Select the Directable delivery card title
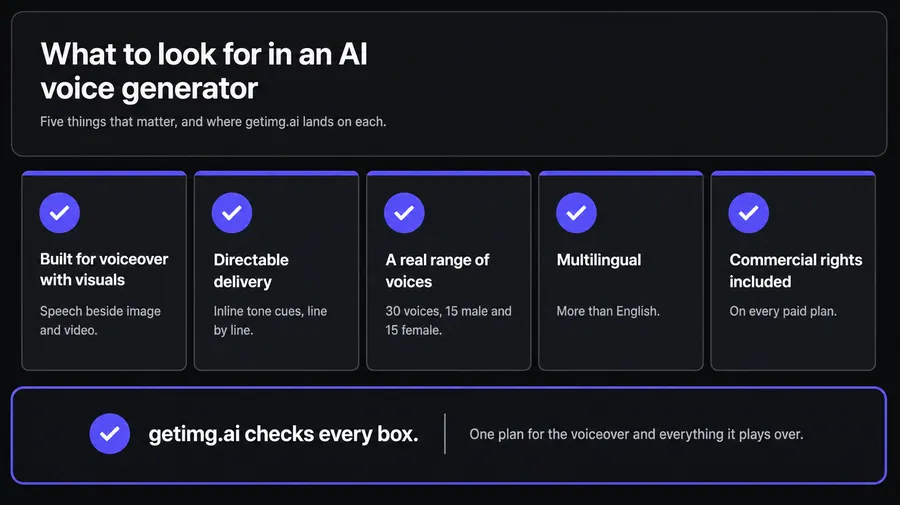The width and height of the screenshot is (900, 505). pyautogui.click(x=251, y=270)
